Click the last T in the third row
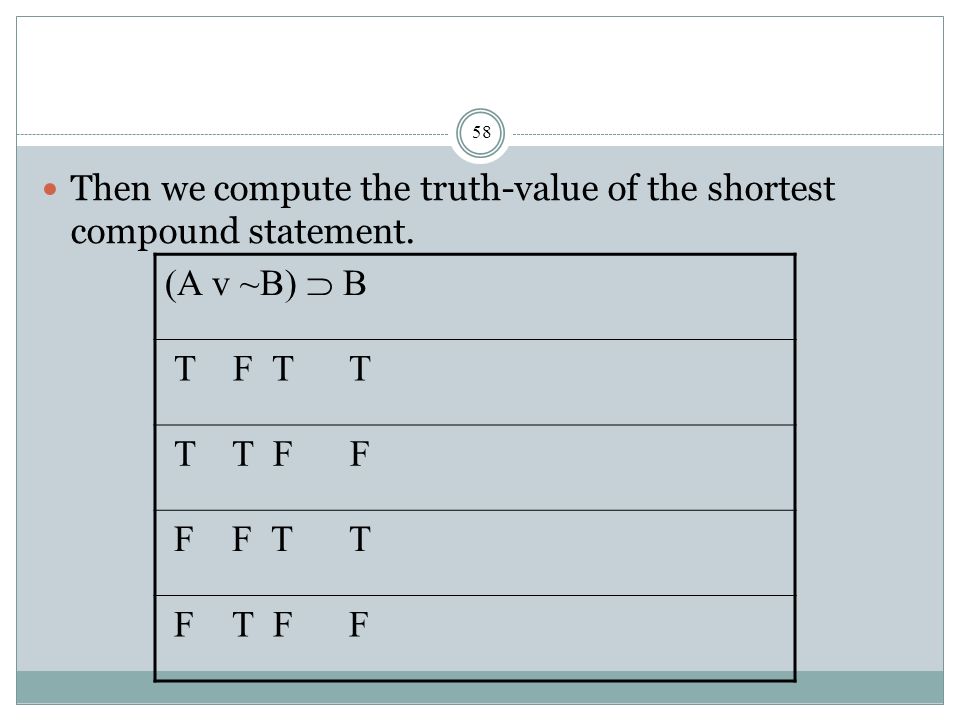The width and height of the screenshot is (960, 720). tap(360, 539)
